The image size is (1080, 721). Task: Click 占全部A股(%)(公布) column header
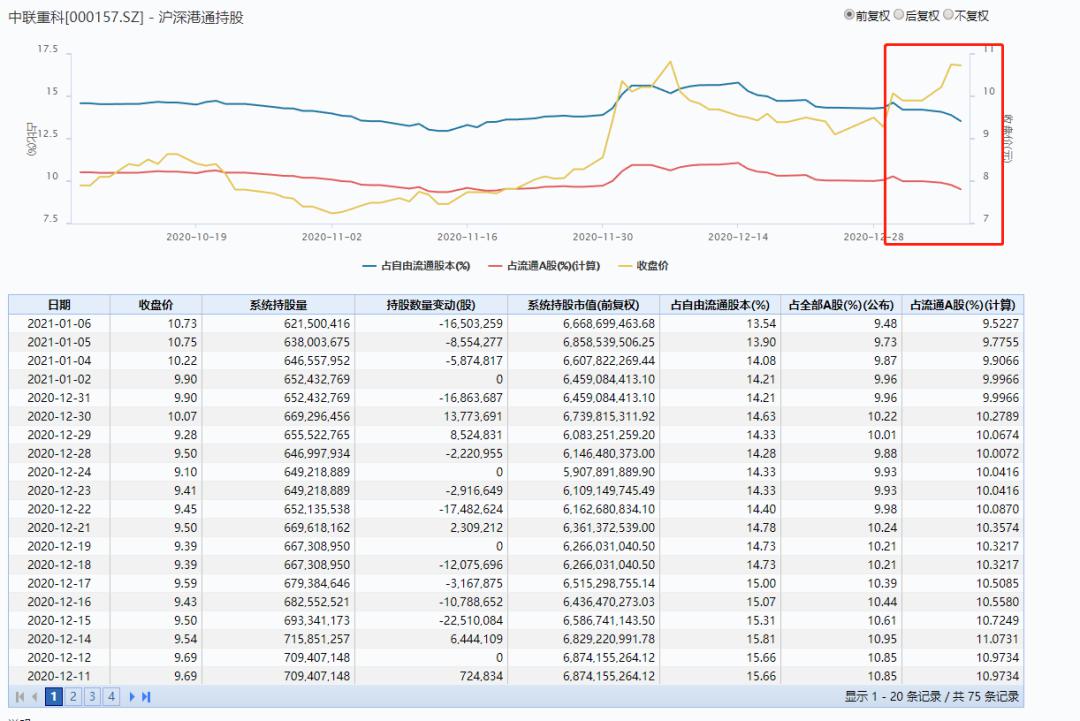(841, 304)
